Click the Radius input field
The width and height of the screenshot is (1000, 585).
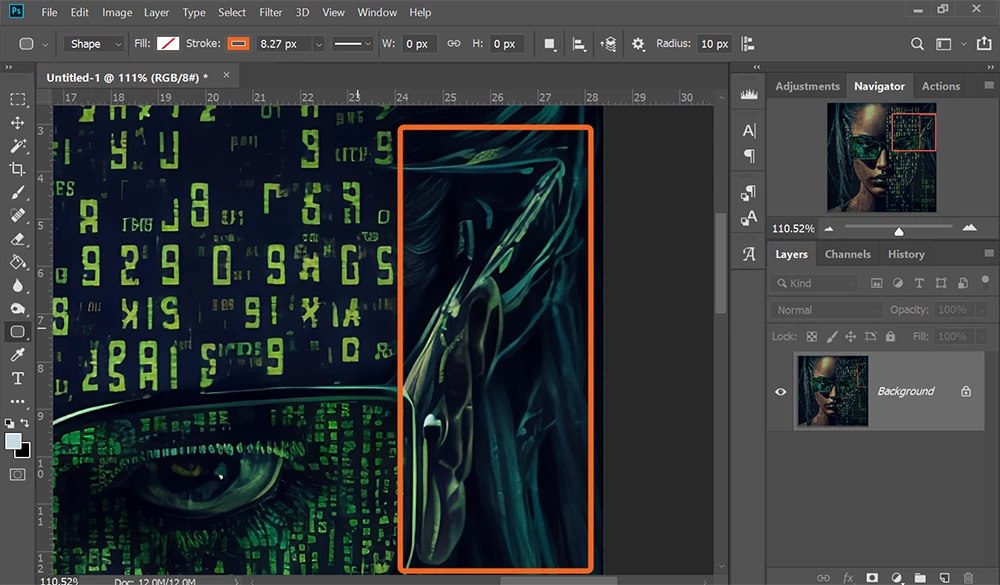coord(714,44)
